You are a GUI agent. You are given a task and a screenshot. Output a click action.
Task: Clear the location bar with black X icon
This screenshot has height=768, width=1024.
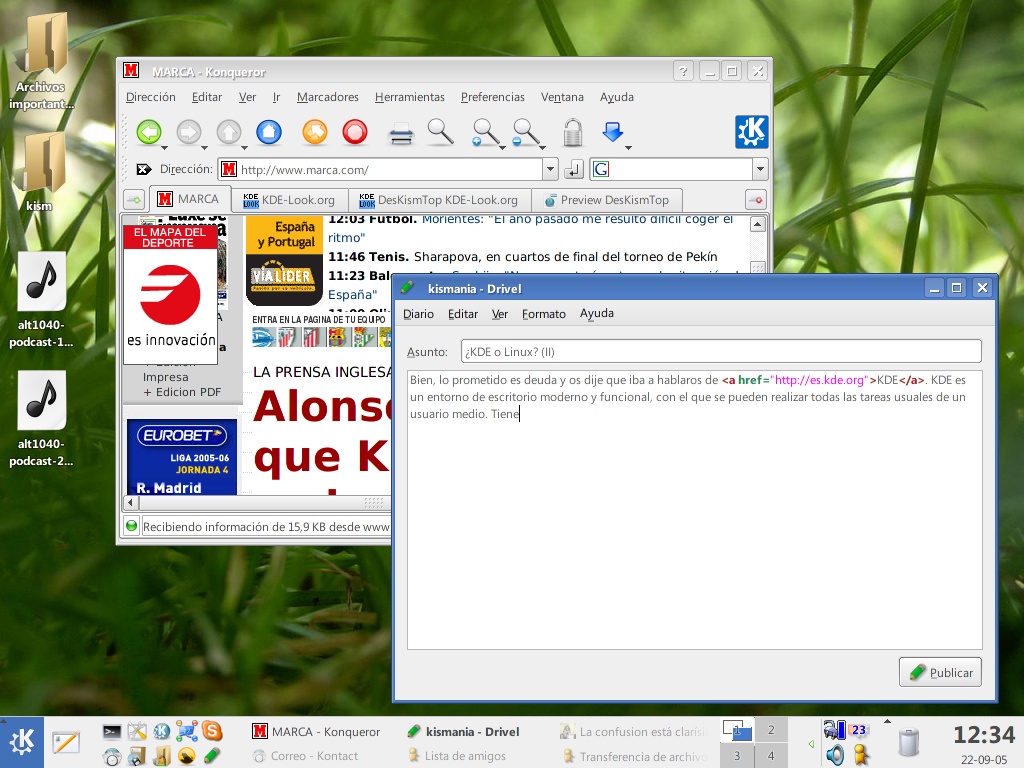[x=143, y=170]
